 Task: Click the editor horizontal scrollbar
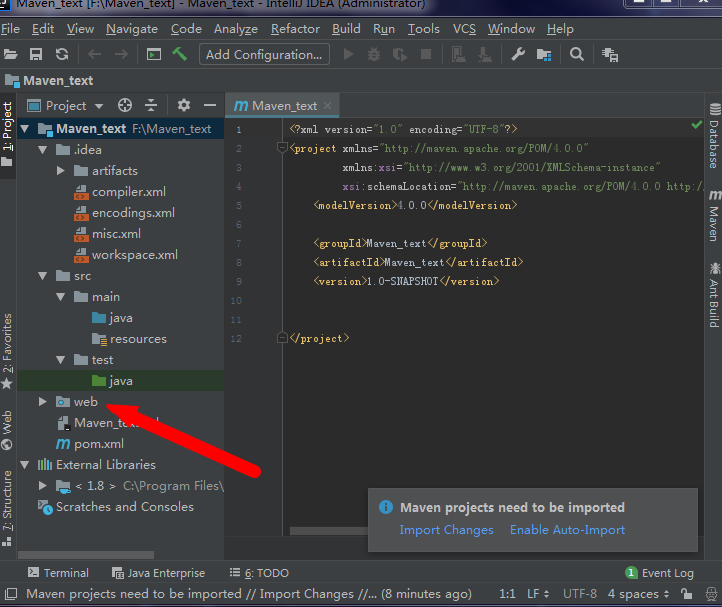click(329, 531)
